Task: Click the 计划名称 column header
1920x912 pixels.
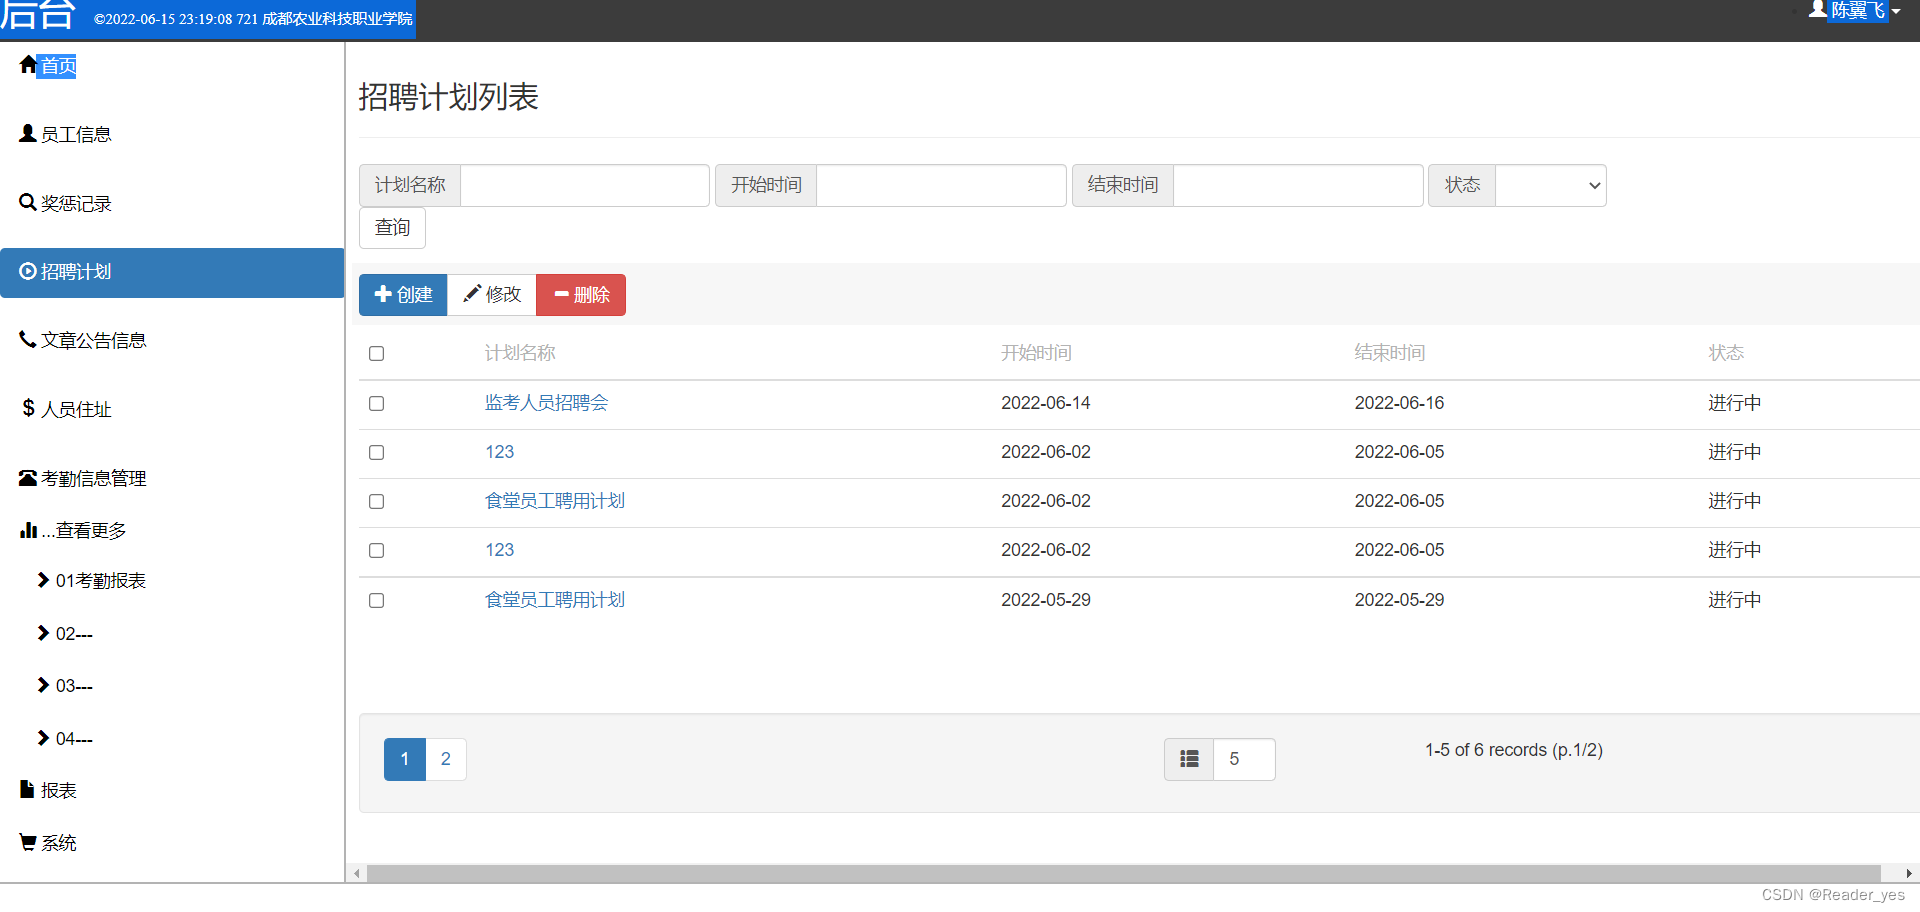Action: [x=520, y=353]
